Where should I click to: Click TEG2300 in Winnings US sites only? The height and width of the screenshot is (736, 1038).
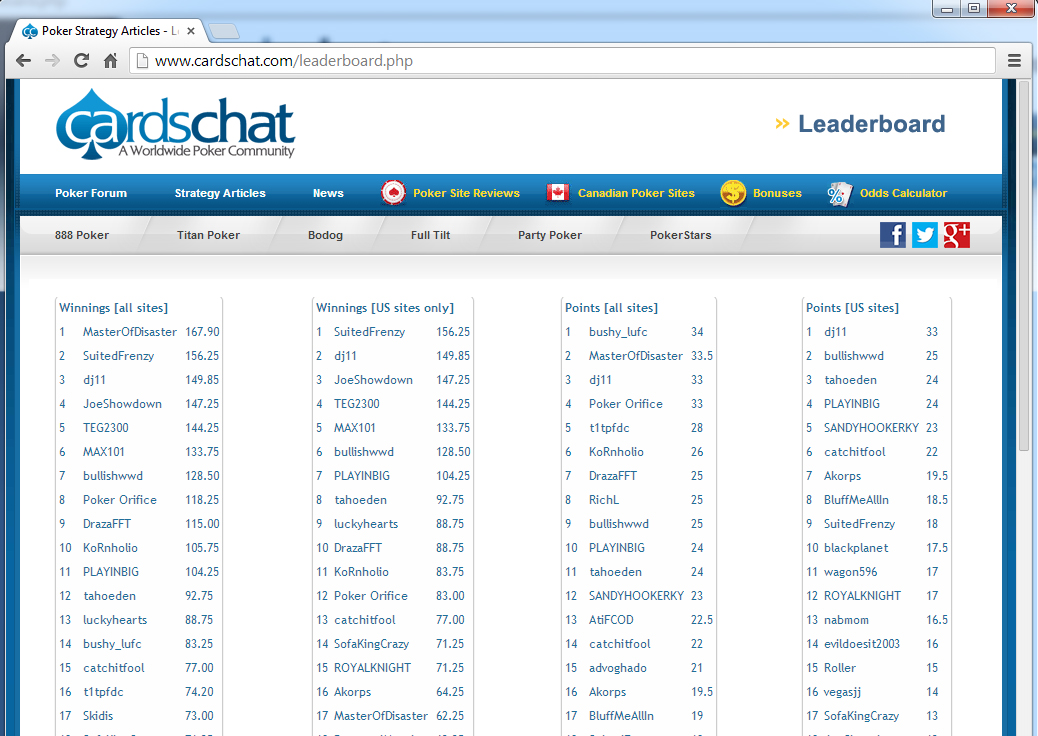click(357, 404)
